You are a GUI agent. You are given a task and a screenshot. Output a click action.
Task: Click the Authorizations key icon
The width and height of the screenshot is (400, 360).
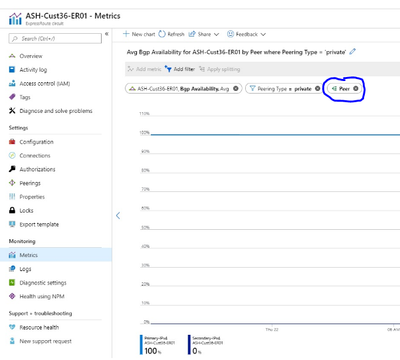pos(12,169)
